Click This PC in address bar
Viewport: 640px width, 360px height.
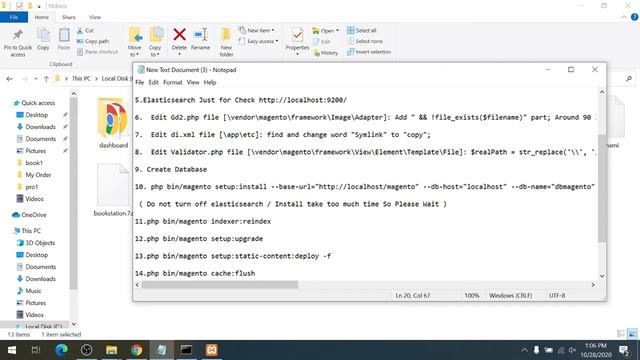coord(81,78)
